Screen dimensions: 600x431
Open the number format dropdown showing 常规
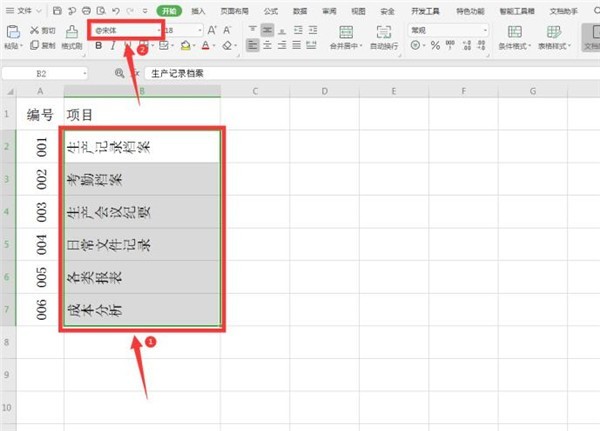[x=449, y=30]
